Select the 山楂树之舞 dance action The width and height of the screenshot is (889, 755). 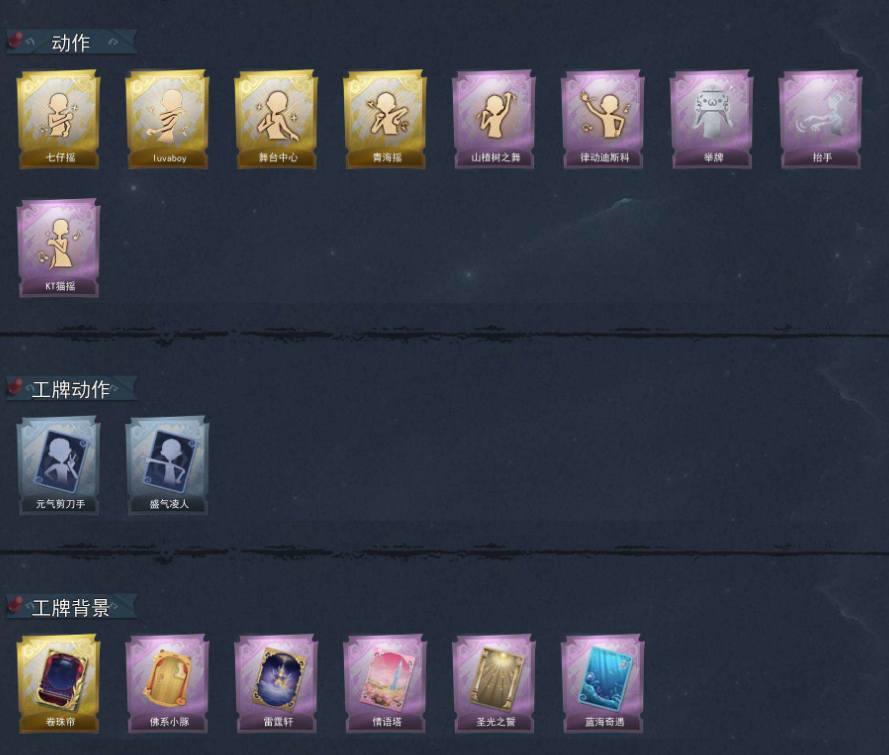(x=494, y=120)
